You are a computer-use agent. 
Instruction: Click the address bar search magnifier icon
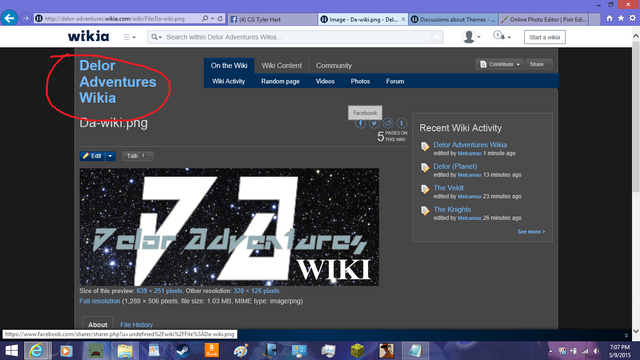click(x=205, y=18)
